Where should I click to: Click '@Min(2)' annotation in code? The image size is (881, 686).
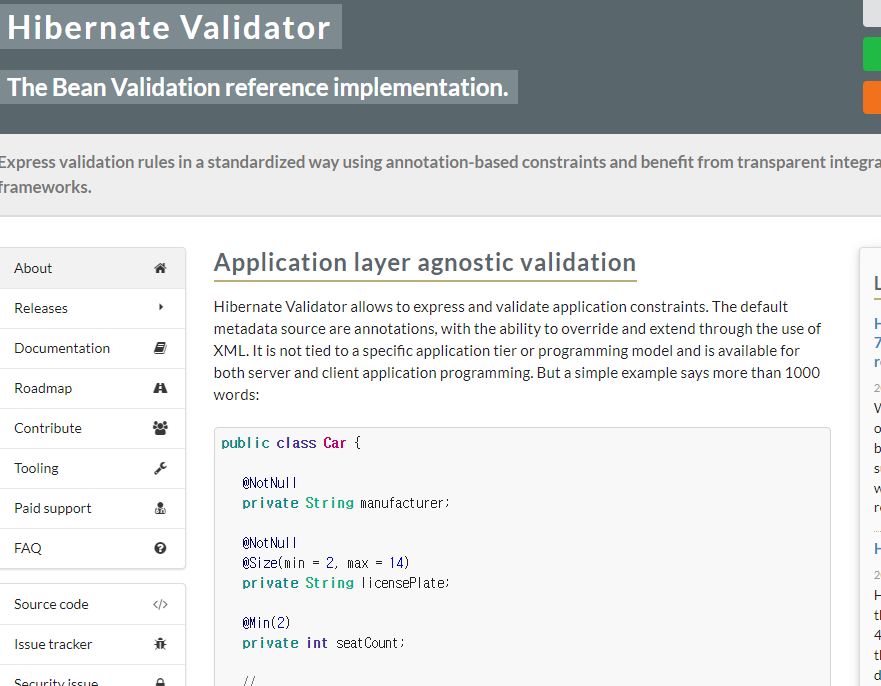click(266, 623)
